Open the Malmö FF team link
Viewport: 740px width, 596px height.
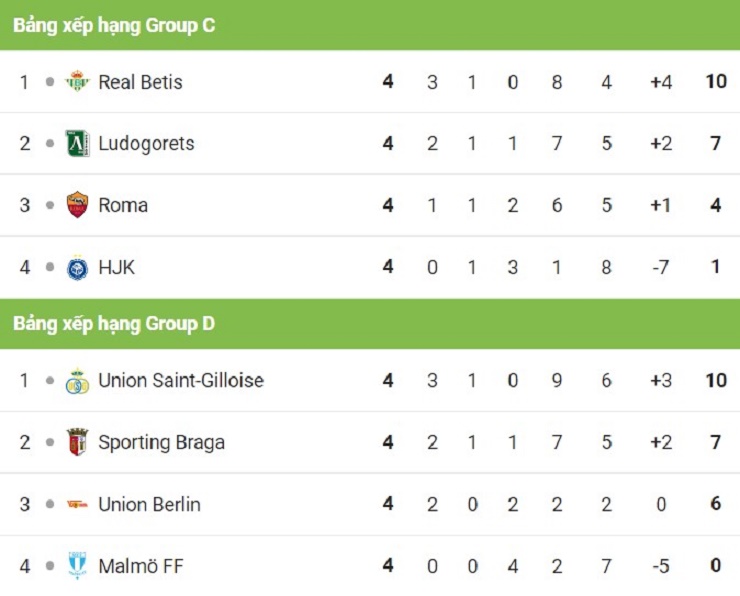141,566
